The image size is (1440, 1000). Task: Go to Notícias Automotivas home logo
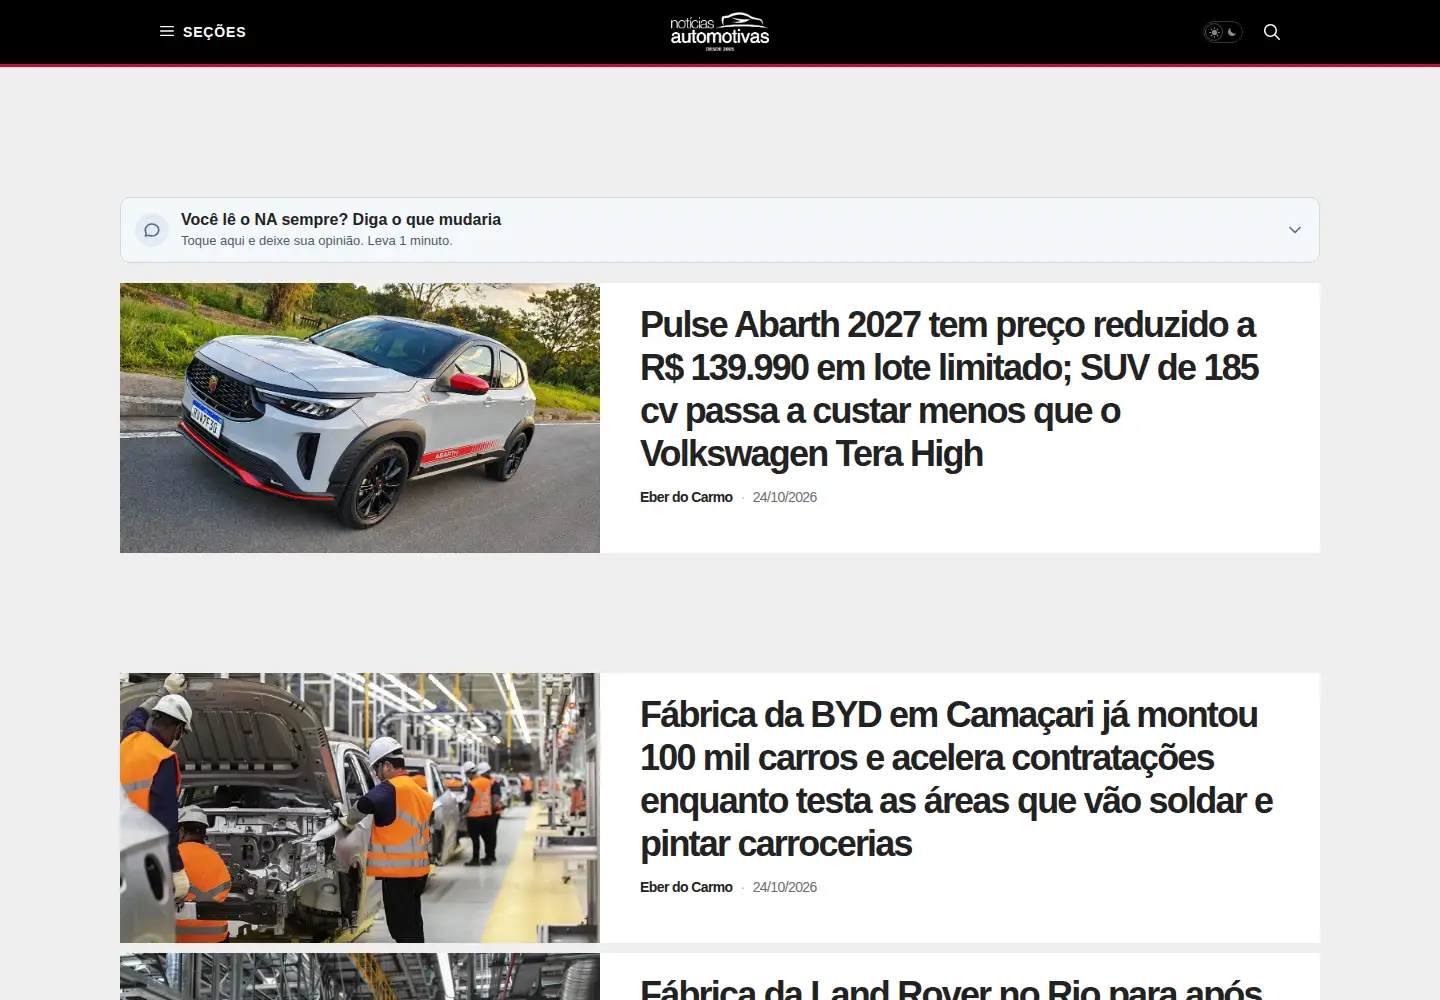coord(720,32)
